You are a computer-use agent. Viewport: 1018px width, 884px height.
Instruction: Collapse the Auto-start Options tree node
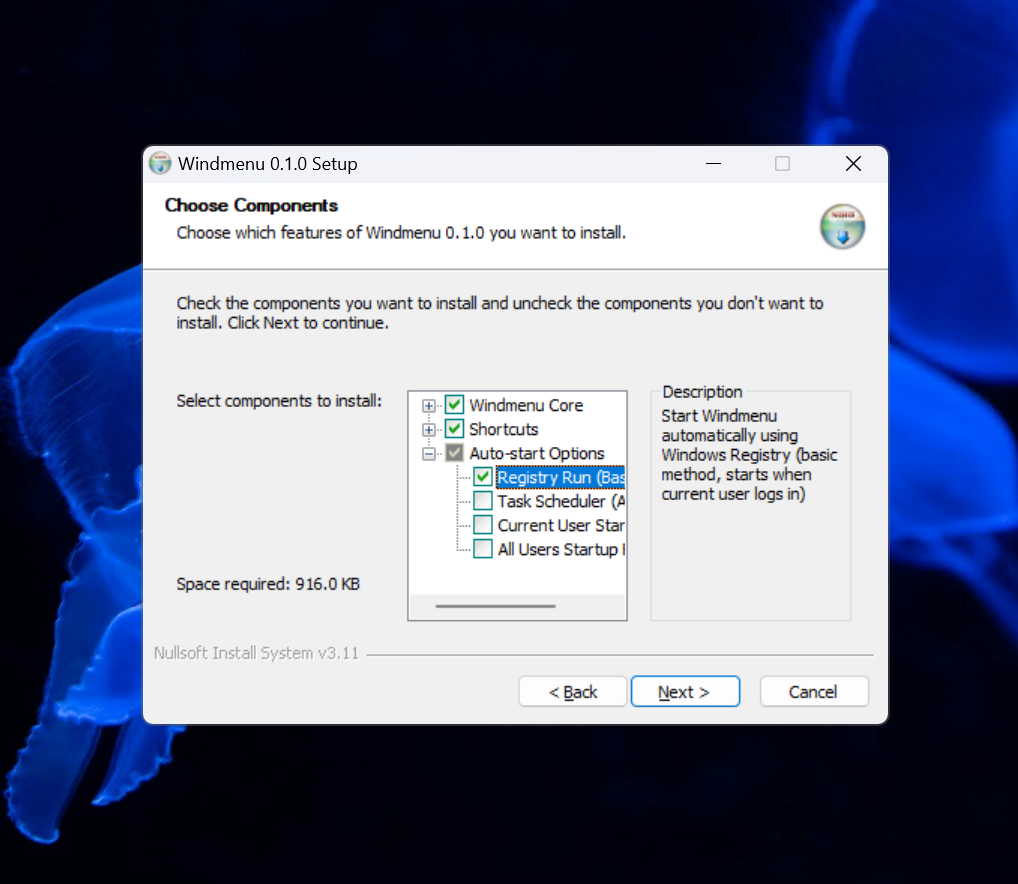coord(429,453)
